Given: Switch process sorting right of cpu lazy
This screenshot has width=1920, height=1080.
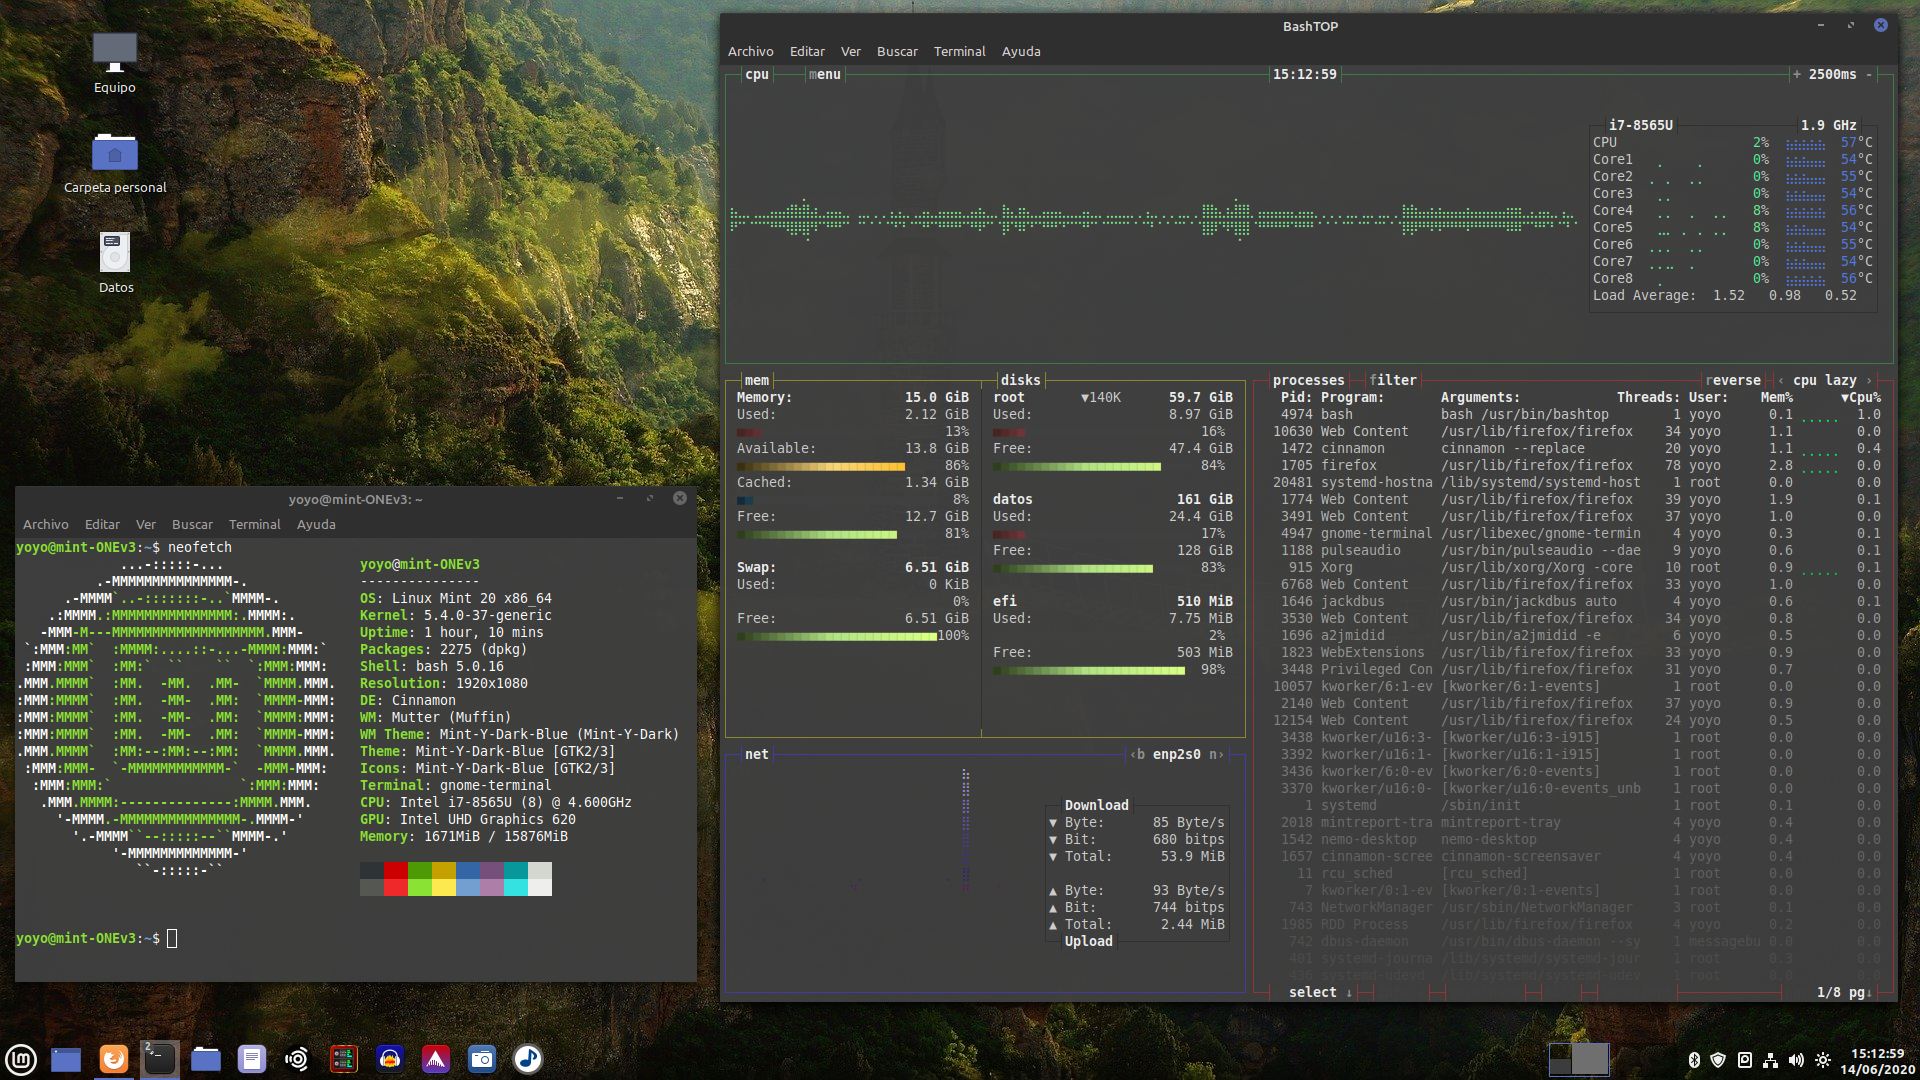Looking at the screenshot, I should tap(1868, 380).
